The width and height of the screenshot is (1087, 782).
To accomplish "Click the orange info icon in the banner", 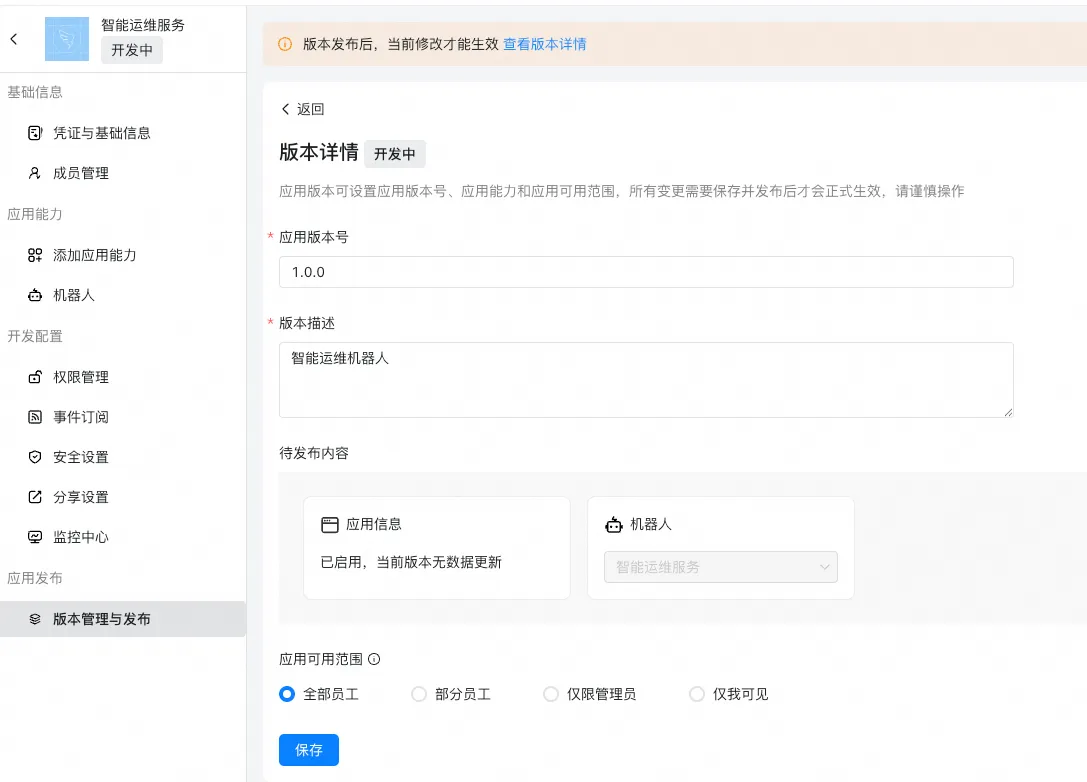I will point(285,44).
